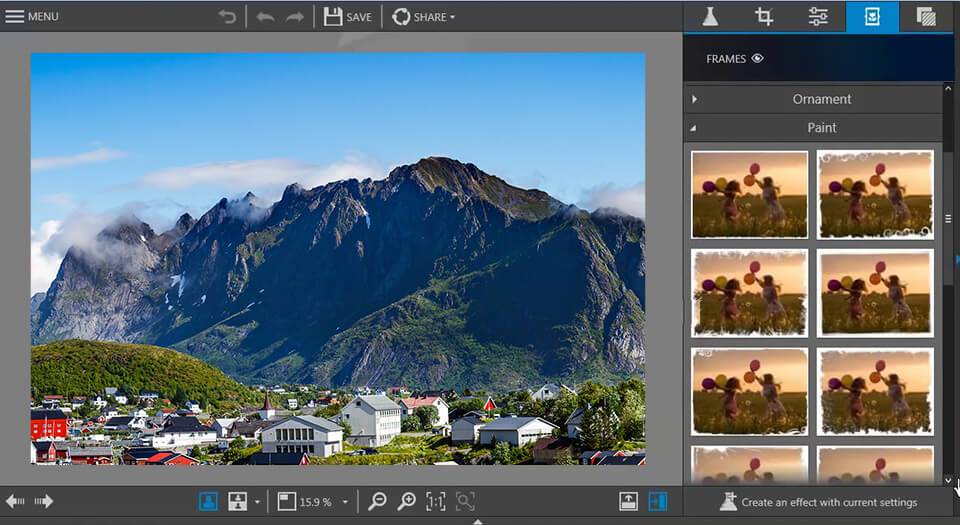
Task: Go to the previous image arrow
Action: click(15, 502)
